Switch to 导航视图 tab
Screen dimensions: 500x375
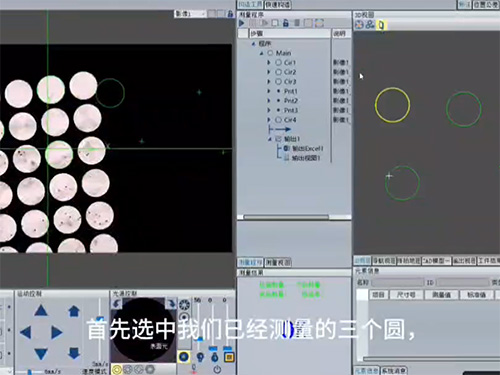[384, 261]
